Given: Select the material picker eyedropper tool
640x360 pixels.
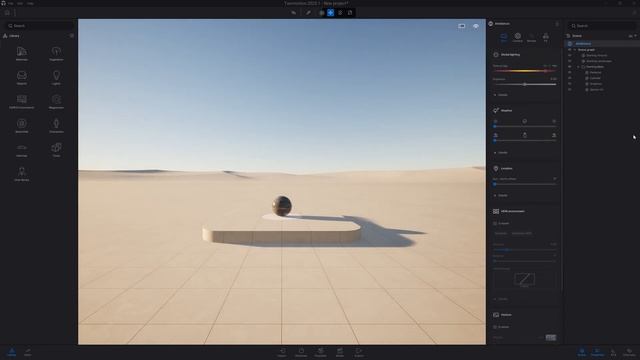Looking at the screenshot, I should pos(308,13).
